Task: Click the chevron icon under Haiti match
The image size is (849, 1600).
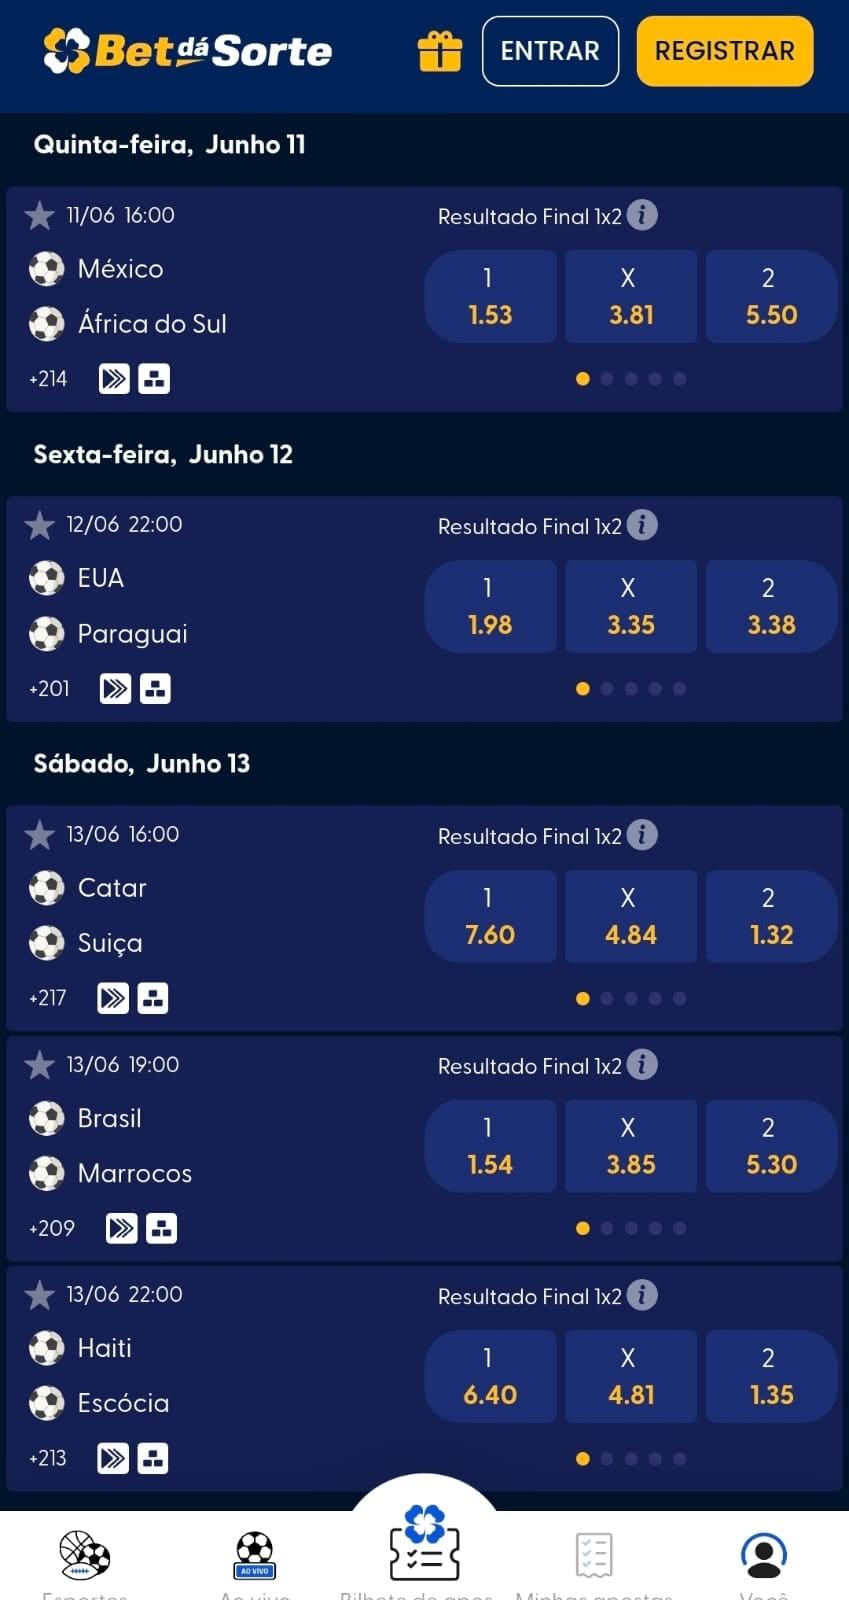Action: click(113, 1458)
